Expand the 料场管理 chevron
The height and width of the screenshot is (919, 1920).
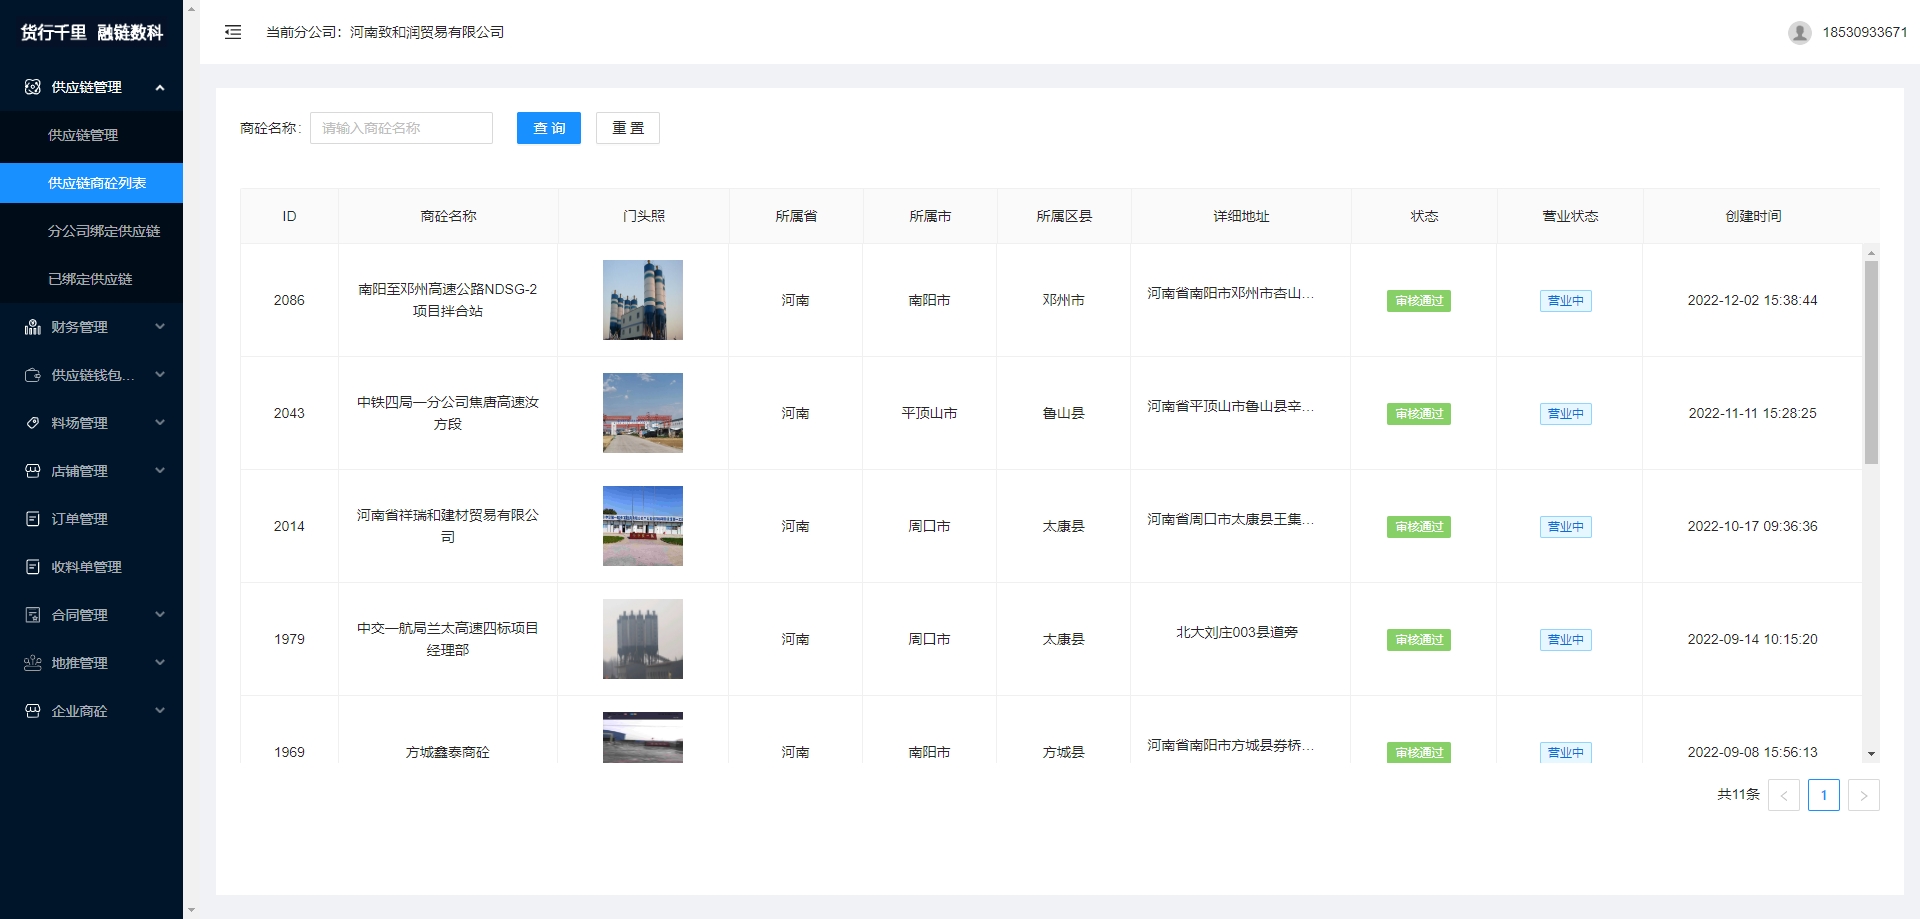(x=160, y=423)
